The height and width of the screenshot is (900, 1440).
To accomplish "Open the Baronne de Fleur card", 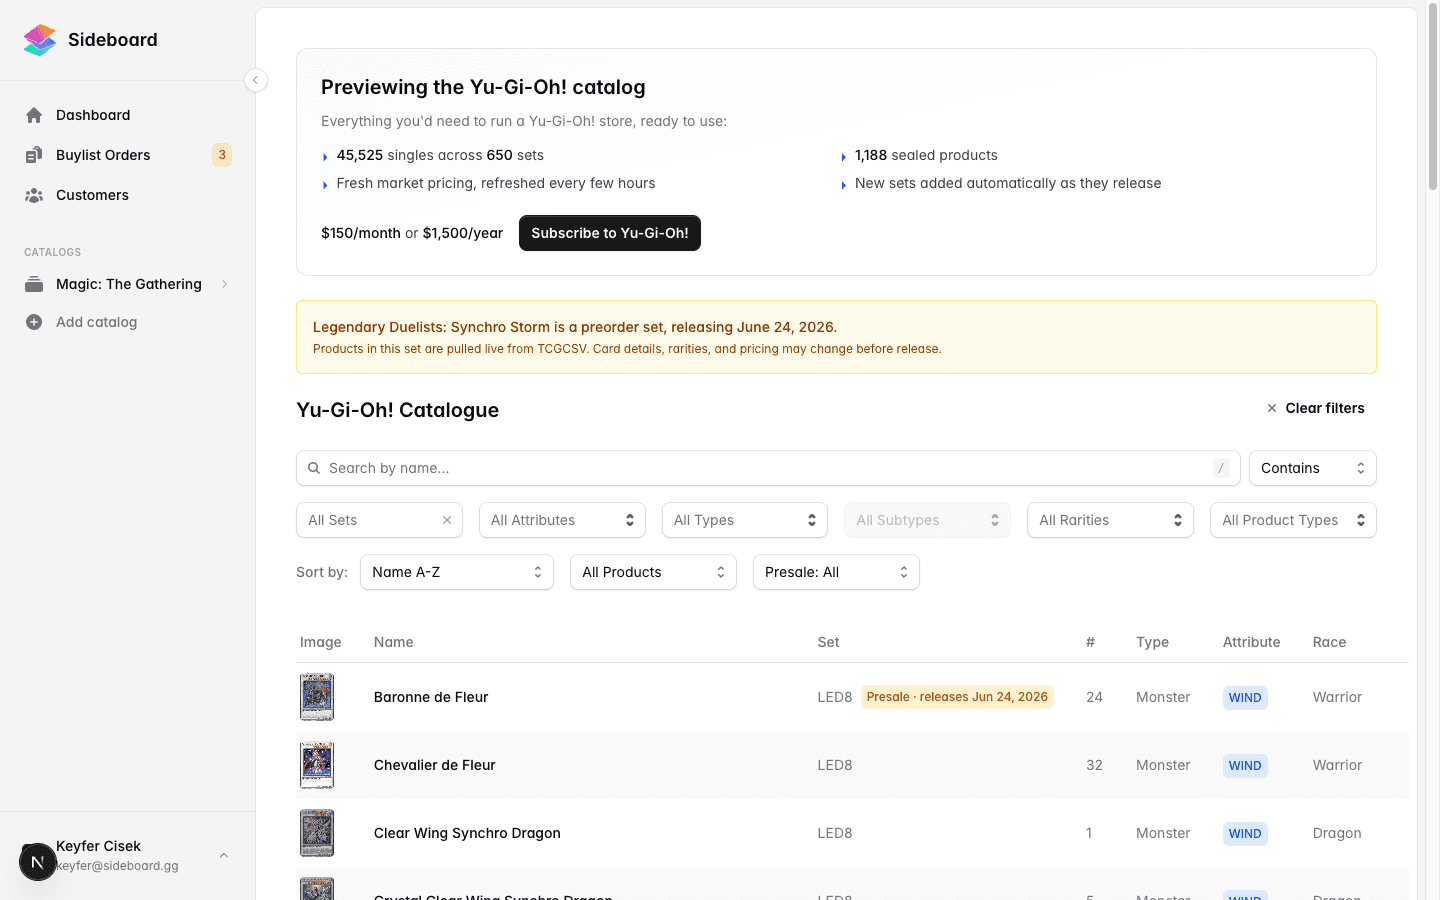I will point(431,697).
